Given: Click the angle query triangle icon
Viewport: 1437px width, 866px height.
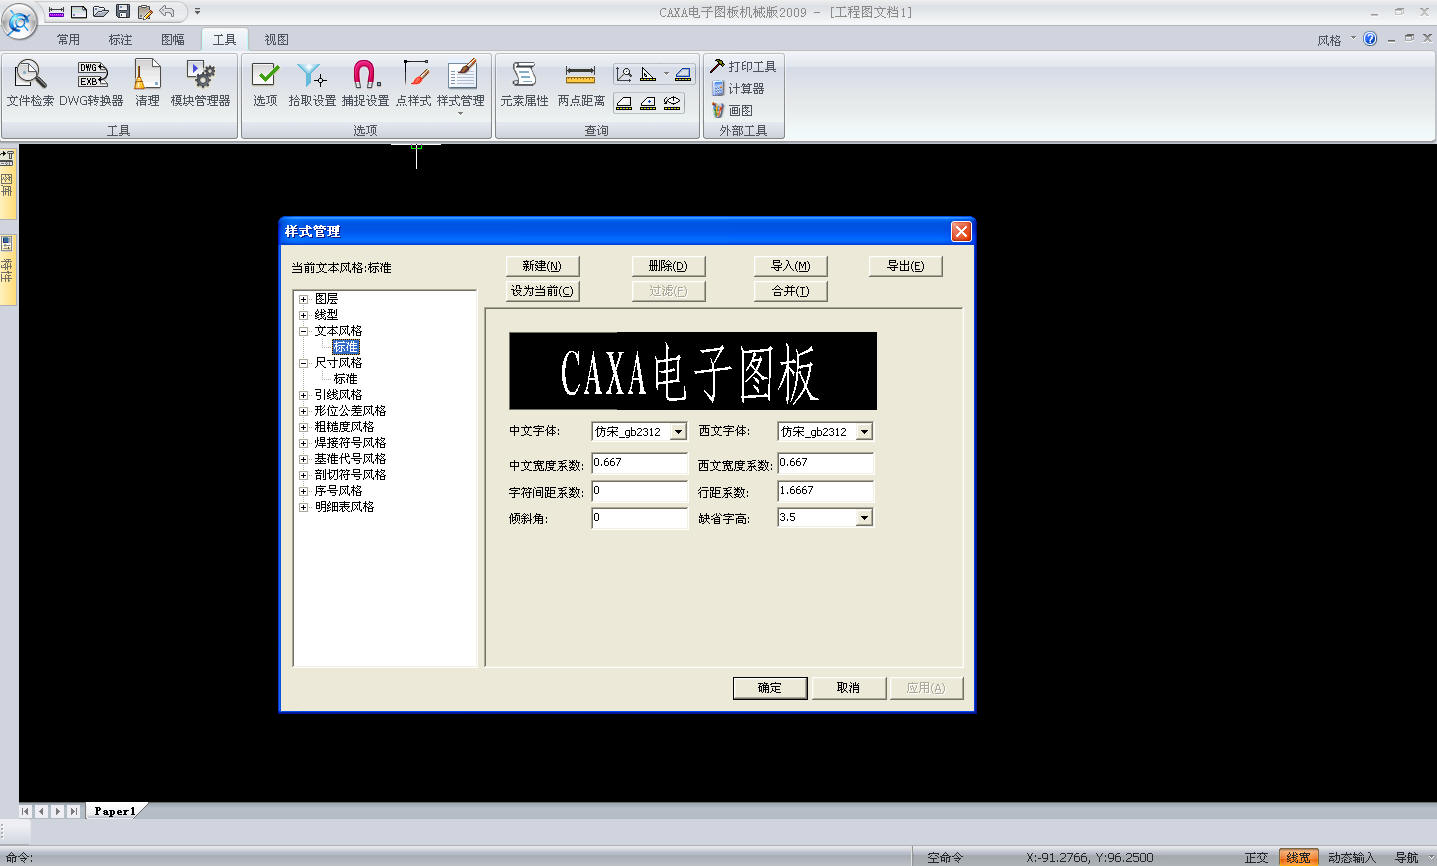Looking at the screenshot, I should coord(649,74).
